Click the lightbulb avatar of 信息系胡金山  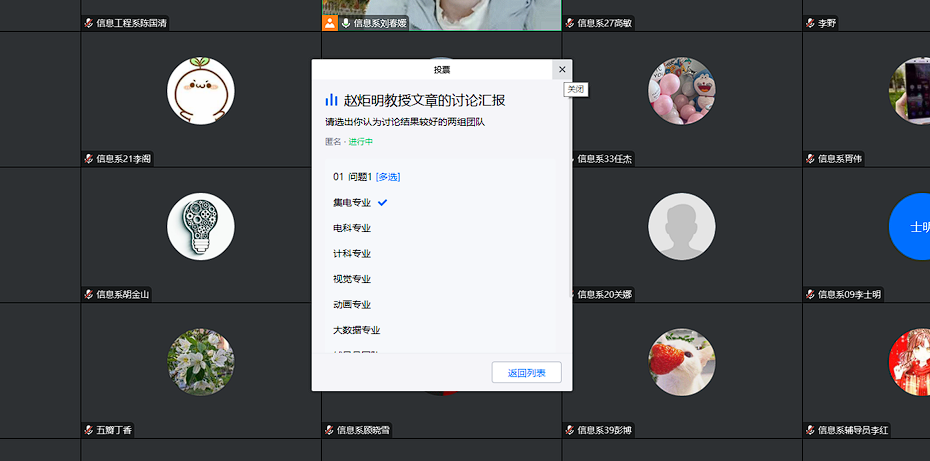pos(201,226)
